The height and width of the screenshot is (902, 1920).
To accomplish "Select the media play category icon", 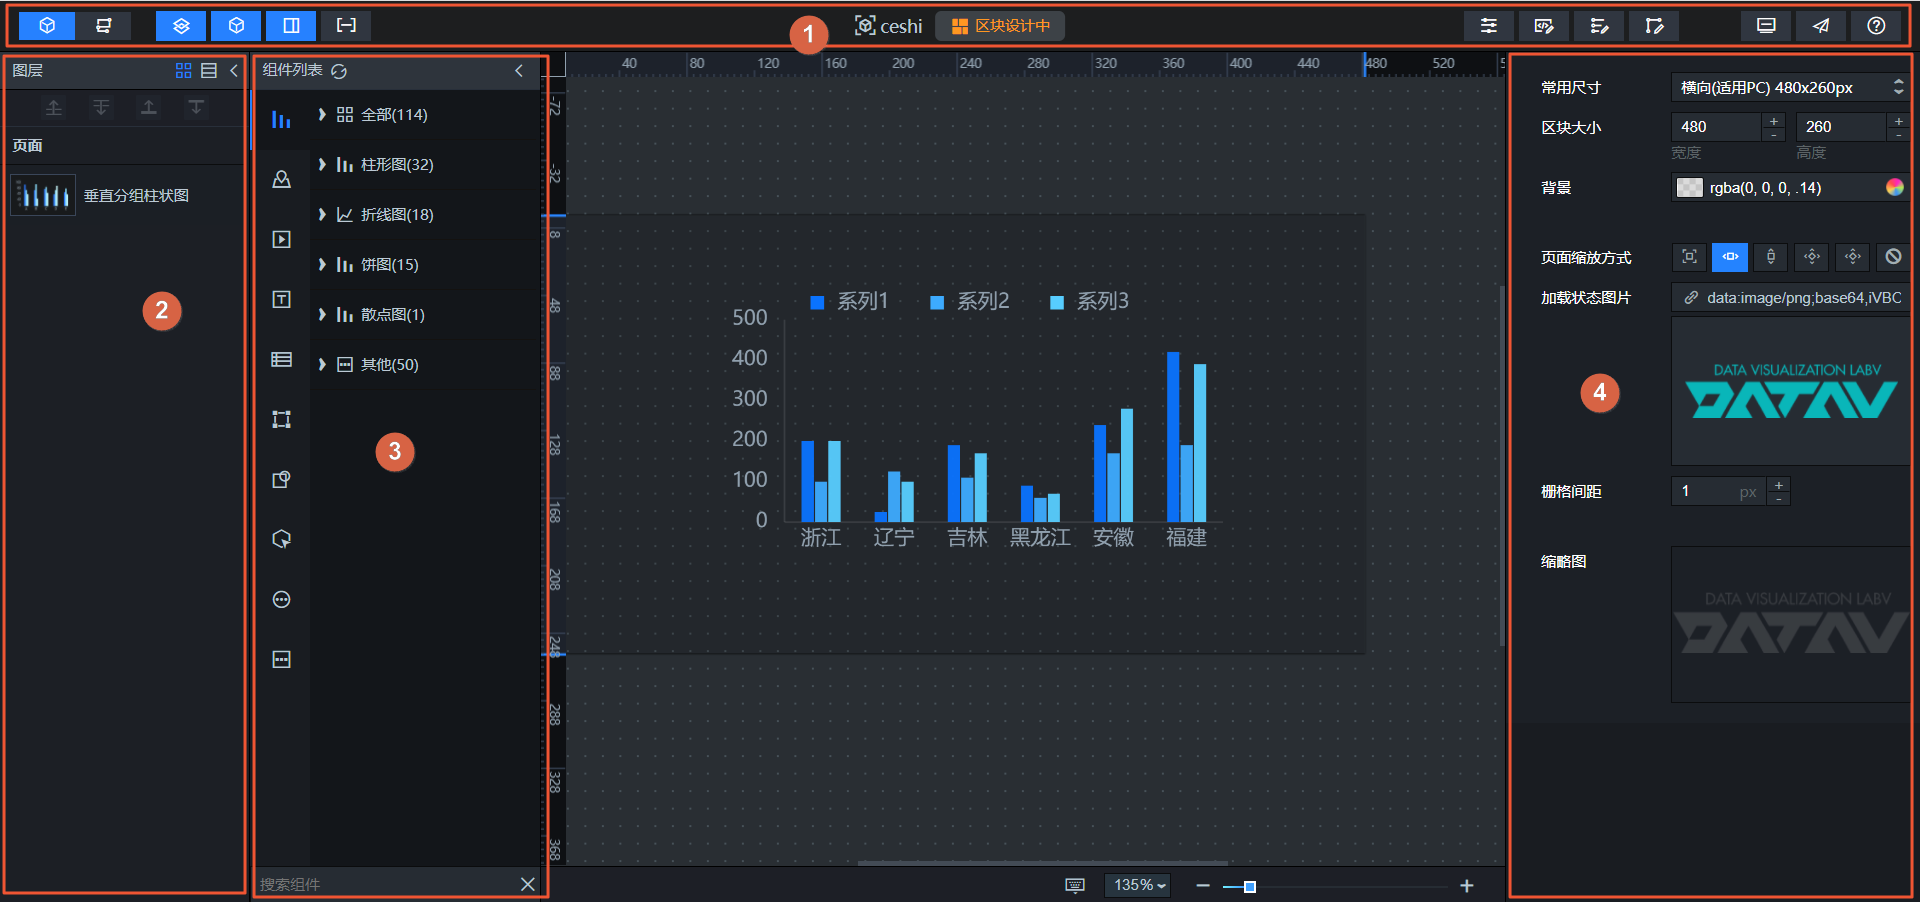I will click(x=282, y=239).
